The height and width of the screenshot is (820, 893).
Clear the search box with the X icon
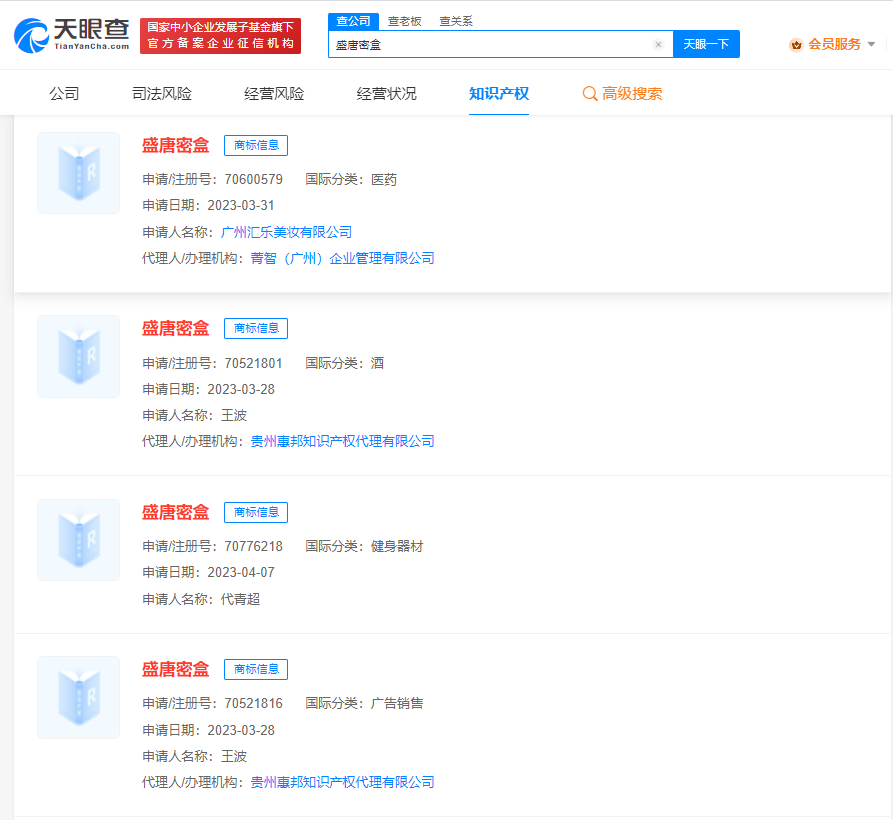pos(658,44)
